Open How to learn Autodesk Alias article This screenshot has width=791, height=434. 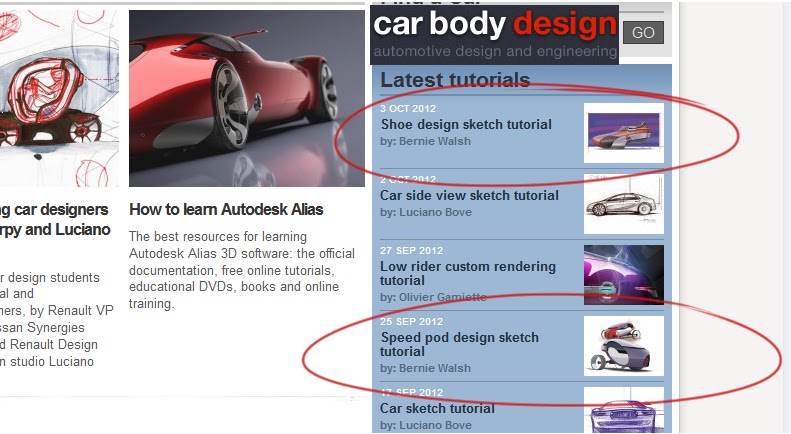click(x=226, y=209)
